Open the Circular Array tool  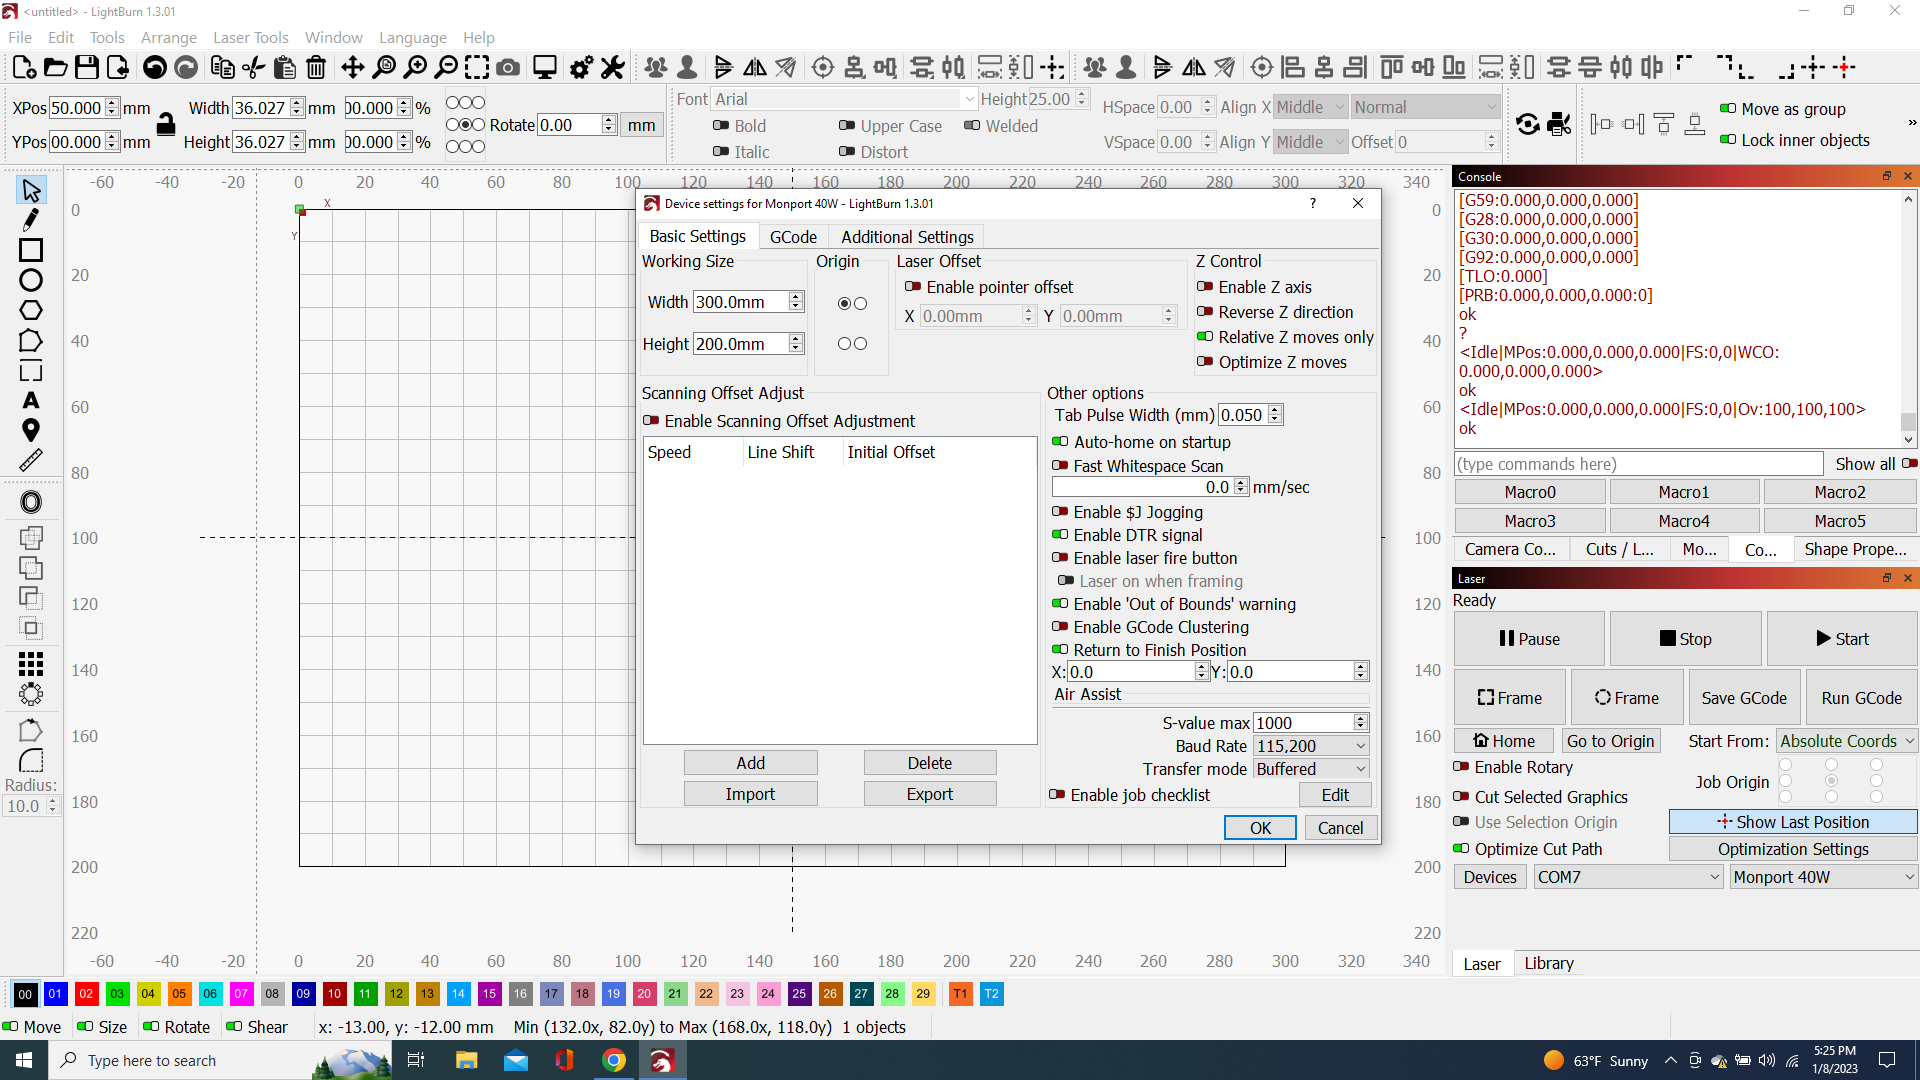click(31, 693)
